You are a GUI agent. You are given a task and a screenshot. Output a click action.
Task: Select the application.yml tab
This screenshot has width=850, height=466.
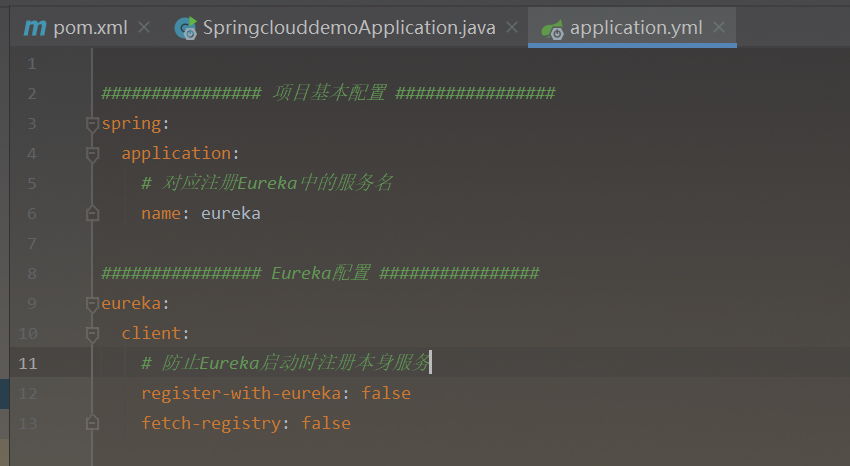(632, 28)
